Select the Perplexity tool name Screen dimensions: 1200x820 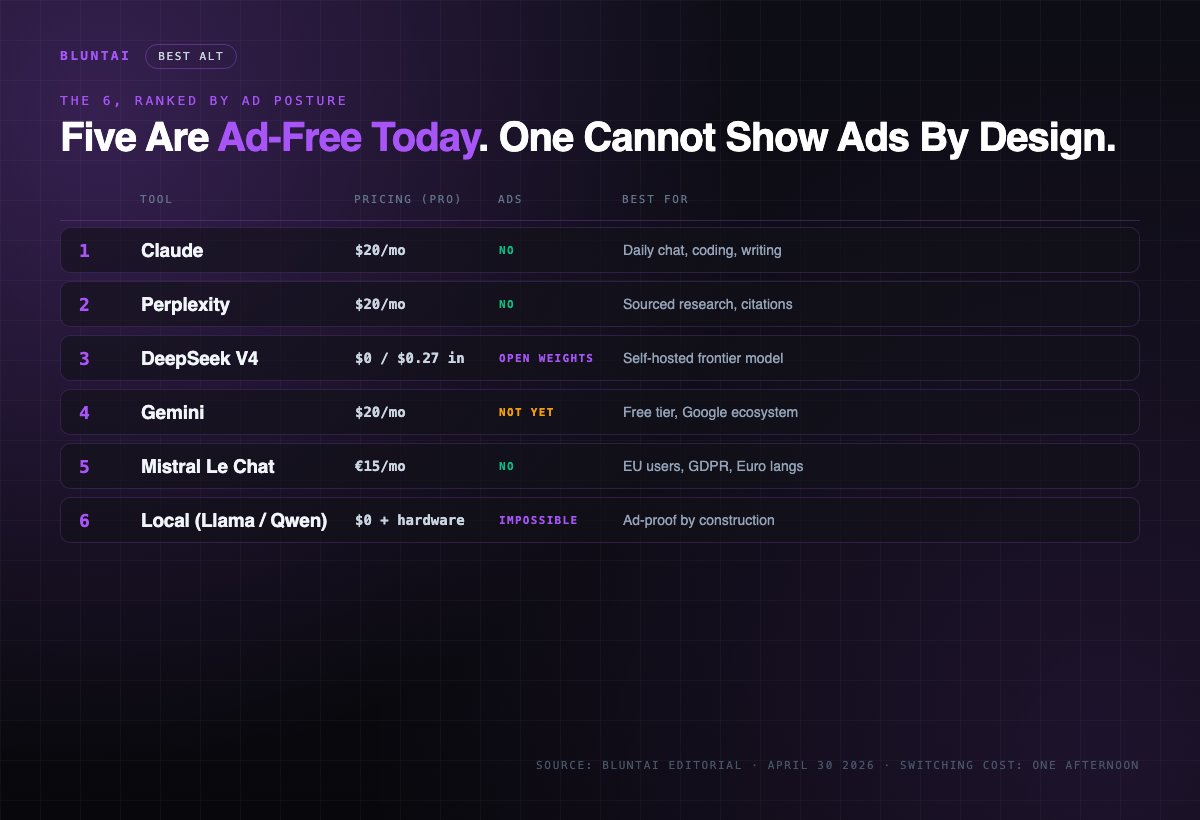(x=185, y=305)
